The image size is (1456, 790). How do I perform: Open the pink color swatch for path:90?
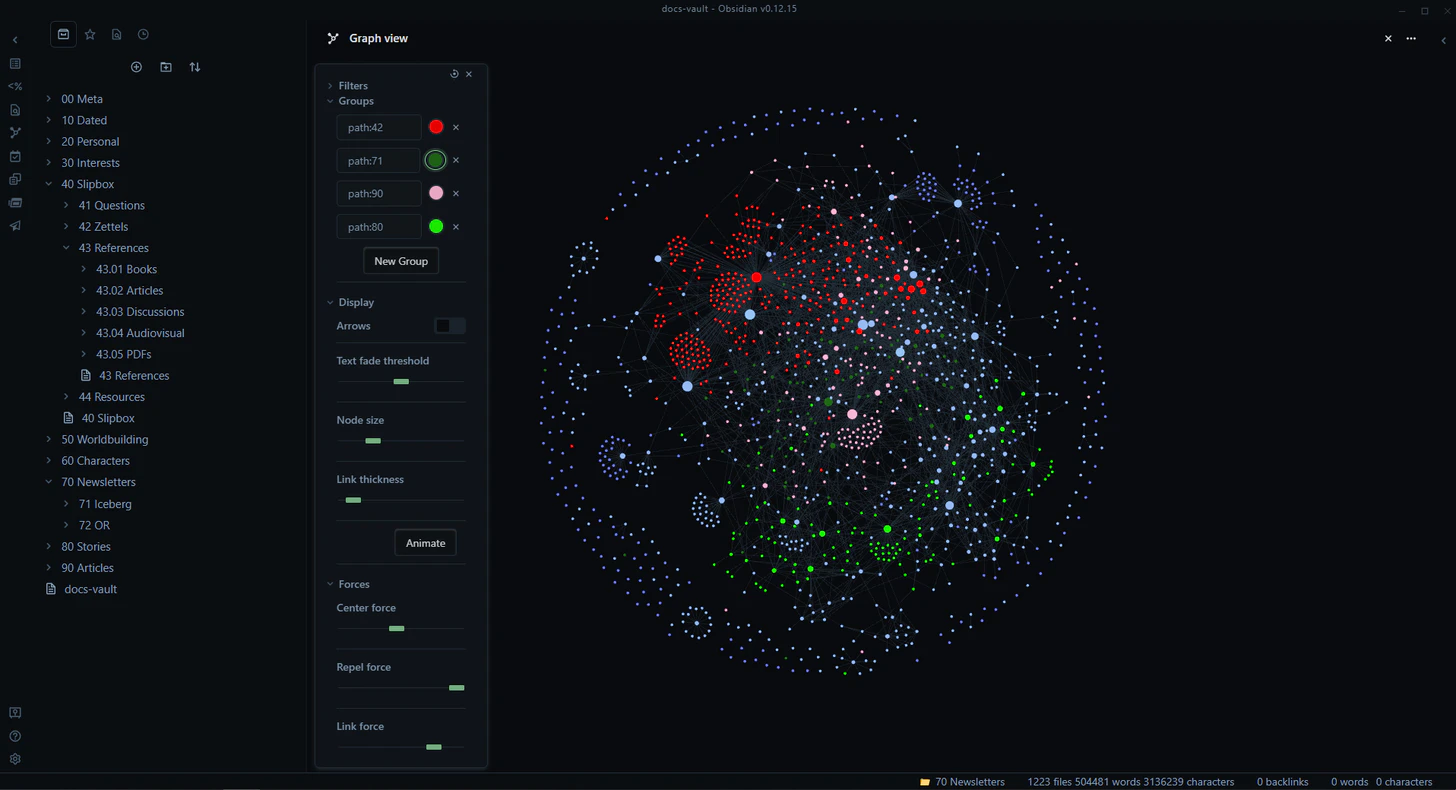click(x=436, y=193)
